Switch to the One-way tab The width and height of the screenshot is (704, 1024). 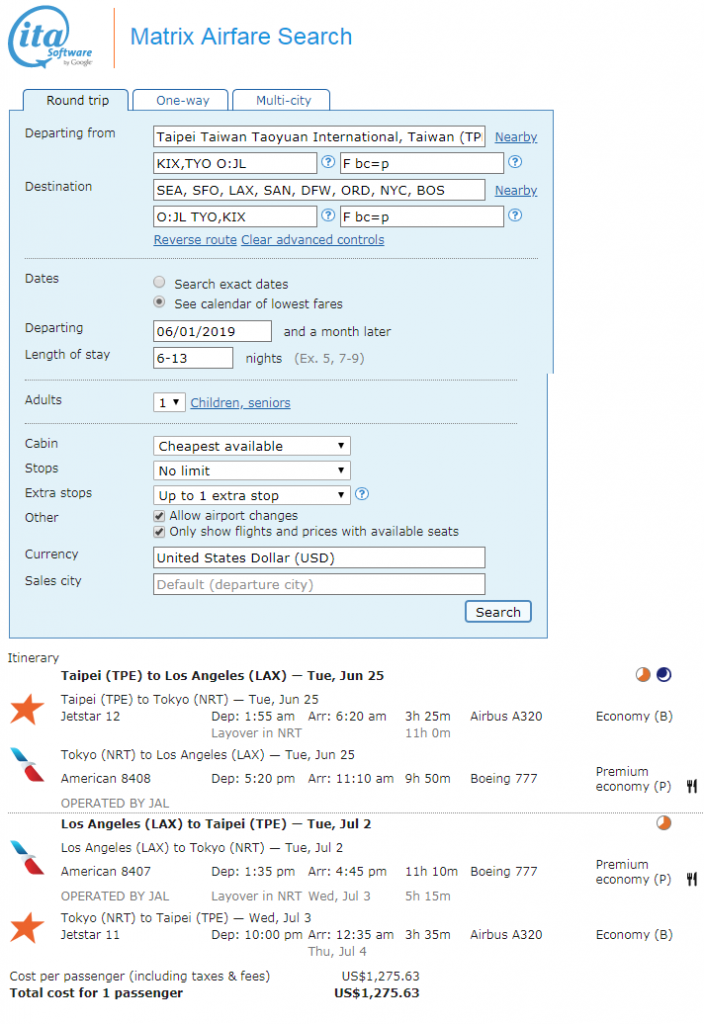(182, 100)
